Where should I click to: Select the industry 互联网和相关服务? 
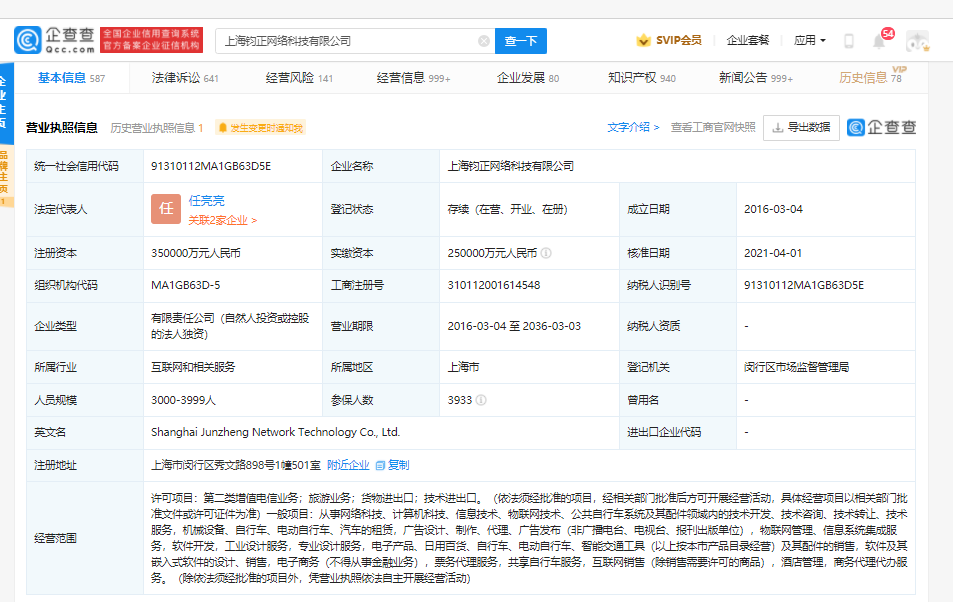point(193,367)
